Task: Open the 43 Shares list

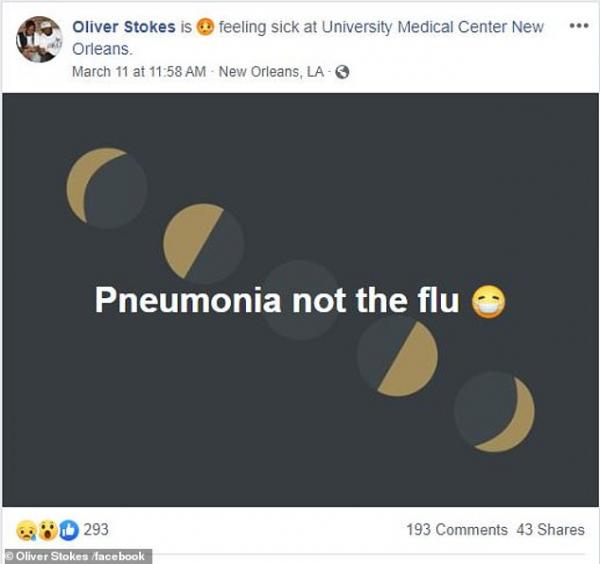Action: tap(550, 529)
